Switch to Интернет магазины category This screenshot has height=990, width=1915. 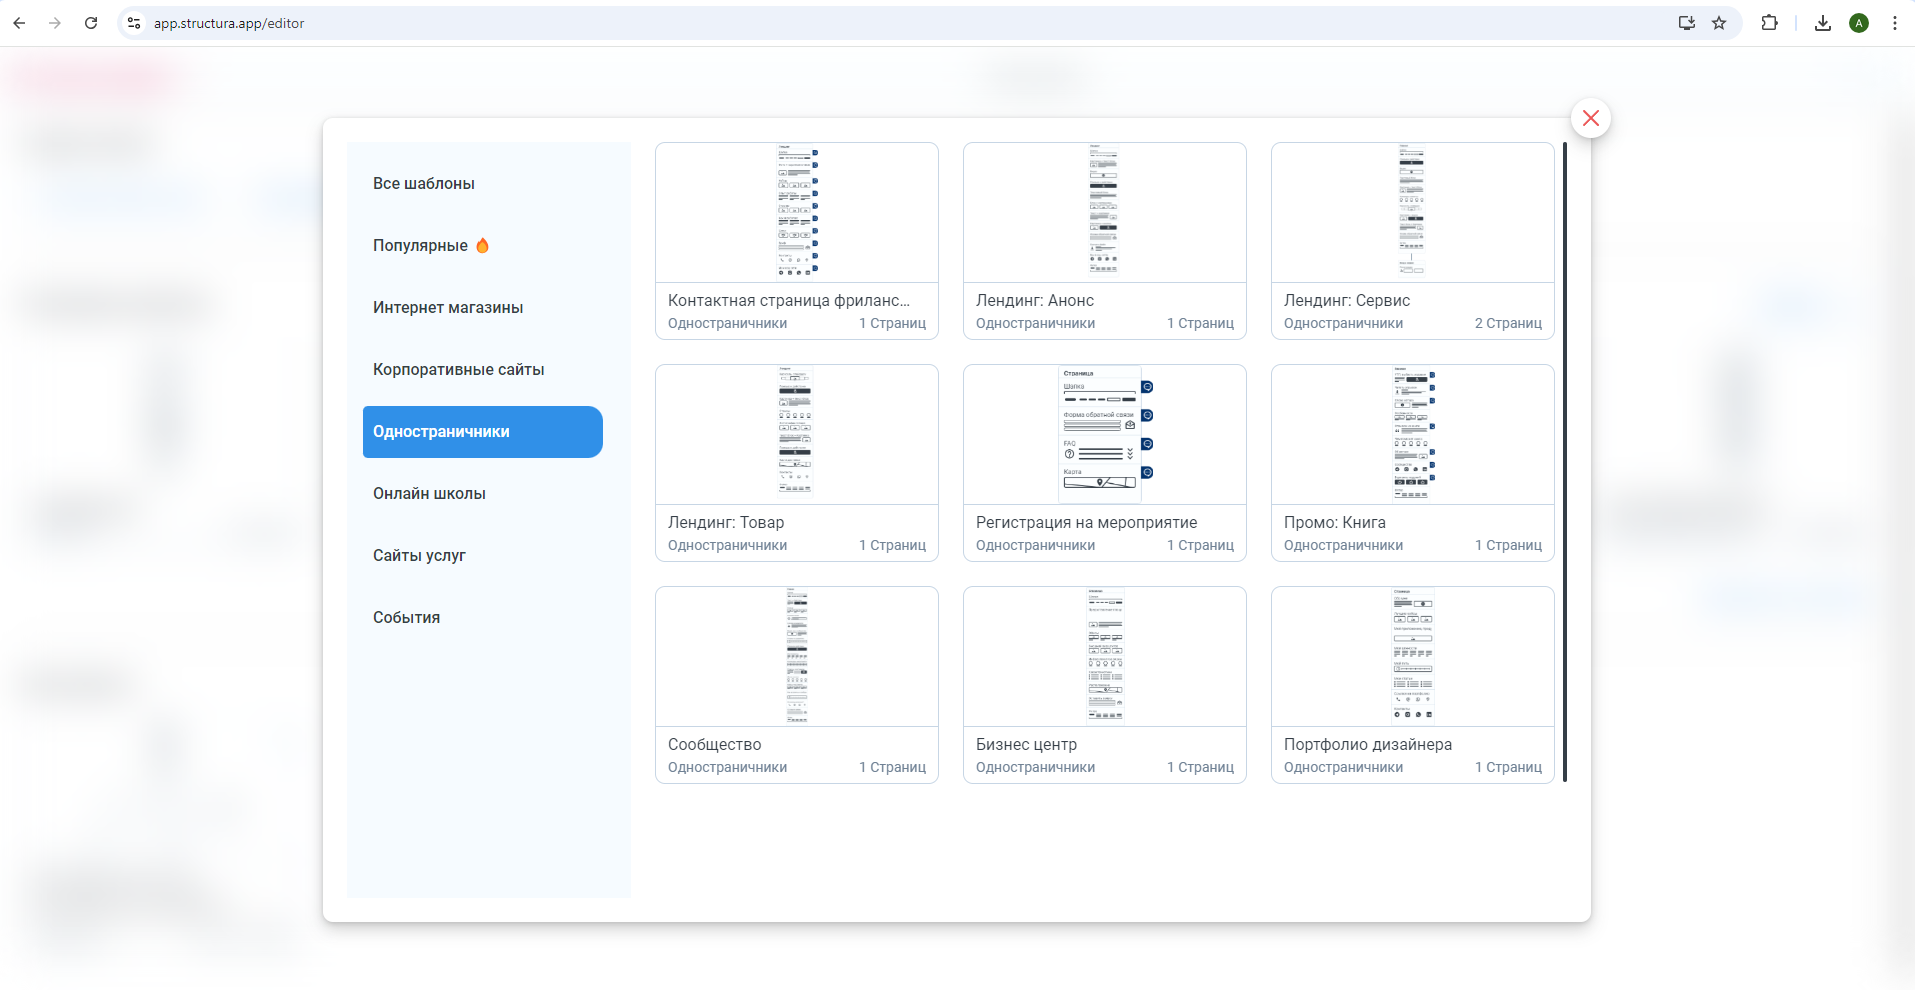(448, 308)
